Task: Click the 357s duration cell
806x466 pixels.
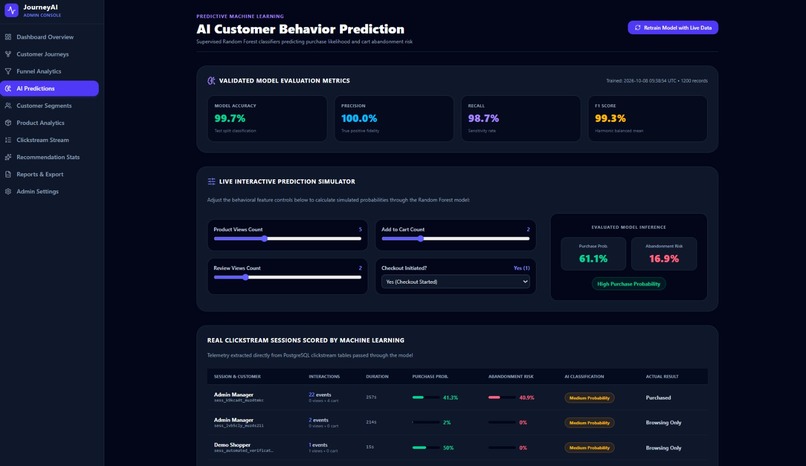Action: click(371, 397)
